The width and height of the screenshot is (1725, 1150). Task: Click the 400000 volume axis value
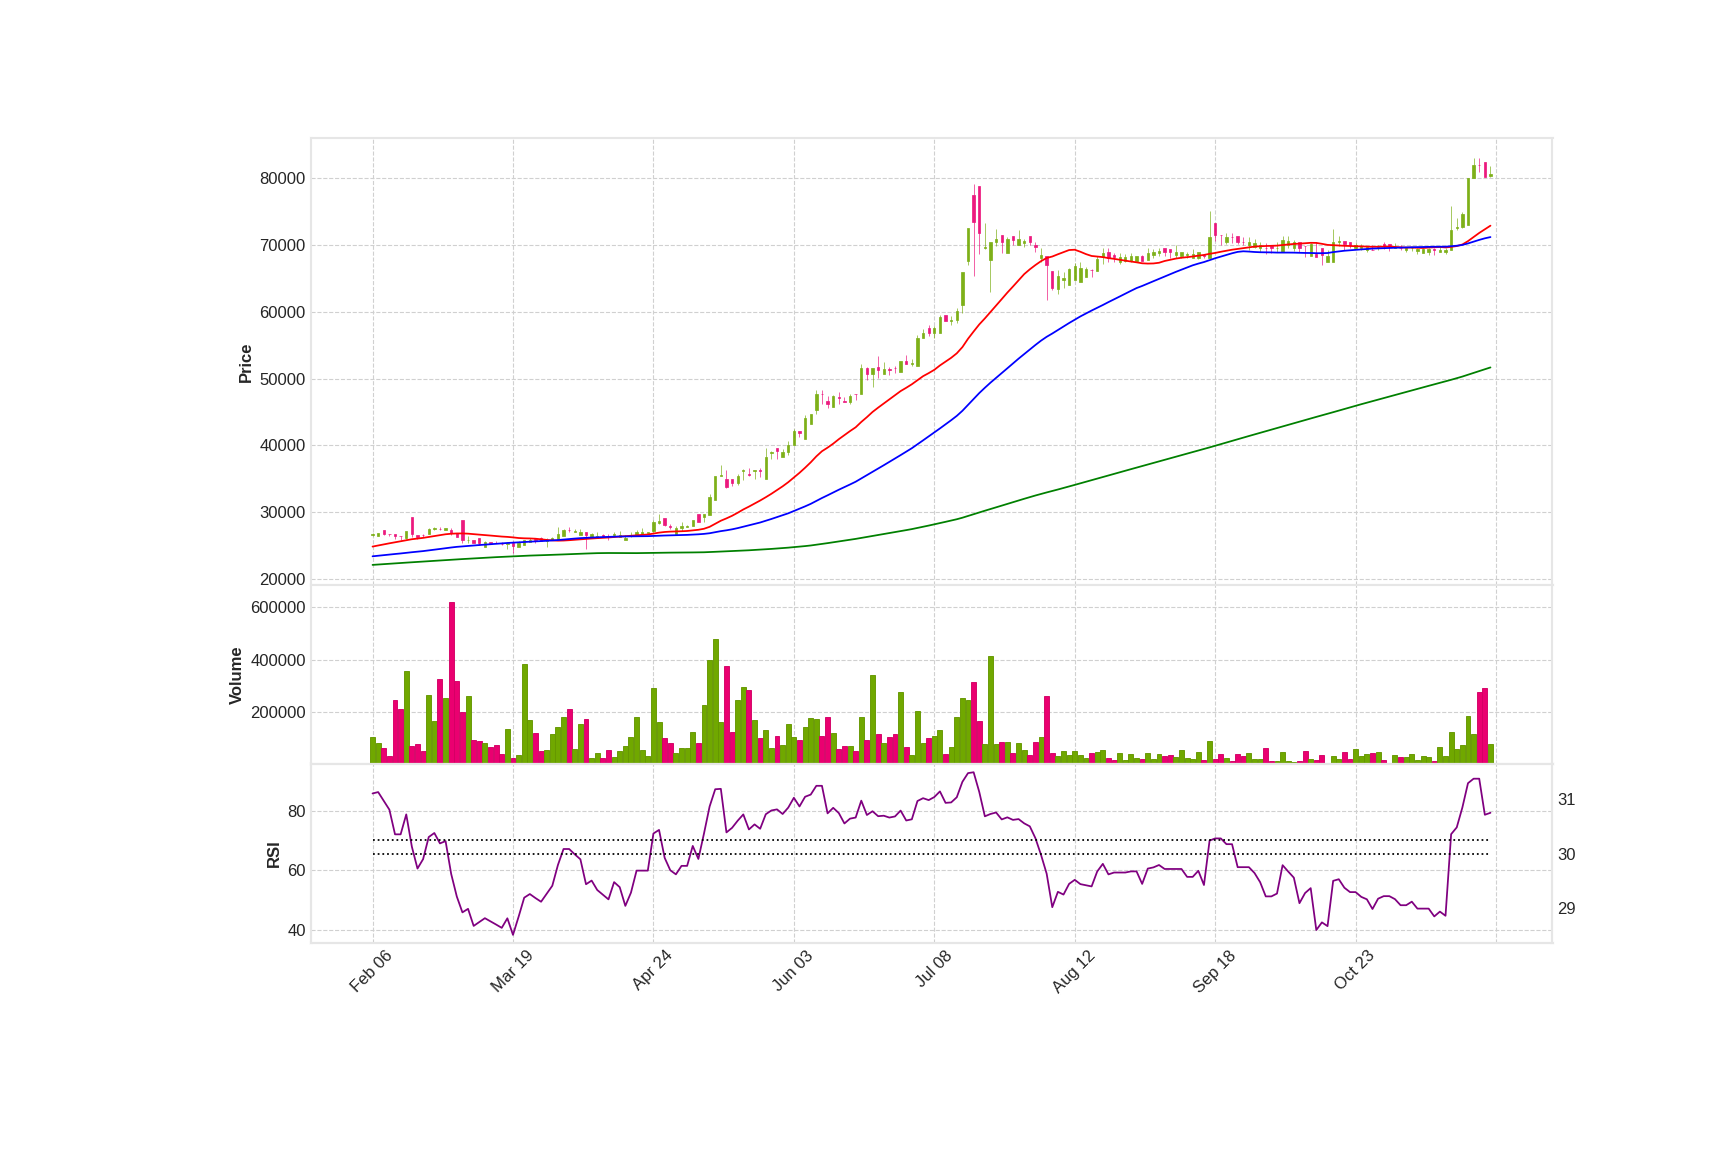click(x=278, y=661)
